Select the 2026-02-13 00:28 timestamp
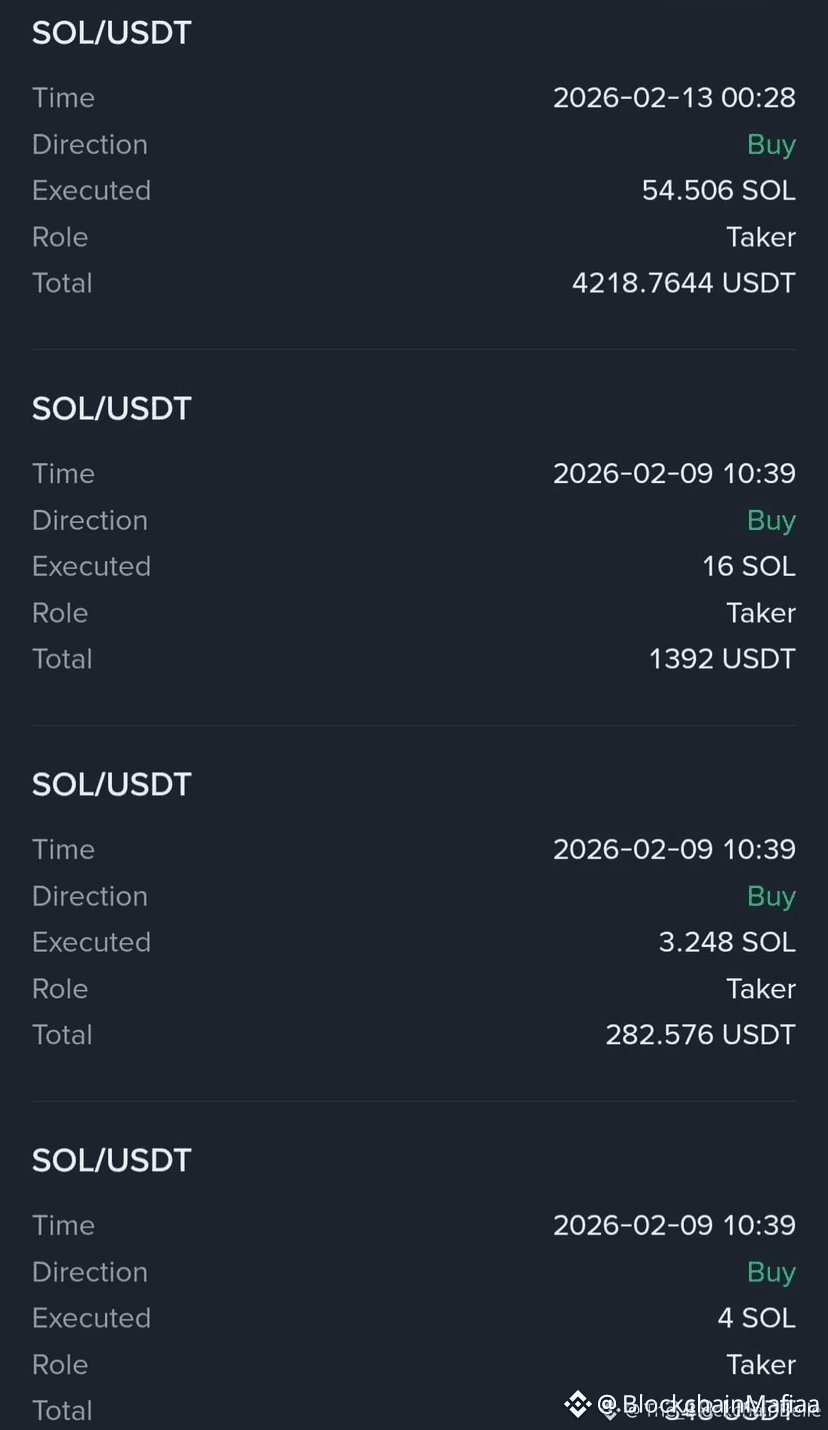 pyautogui.click(x=674, y=97)
